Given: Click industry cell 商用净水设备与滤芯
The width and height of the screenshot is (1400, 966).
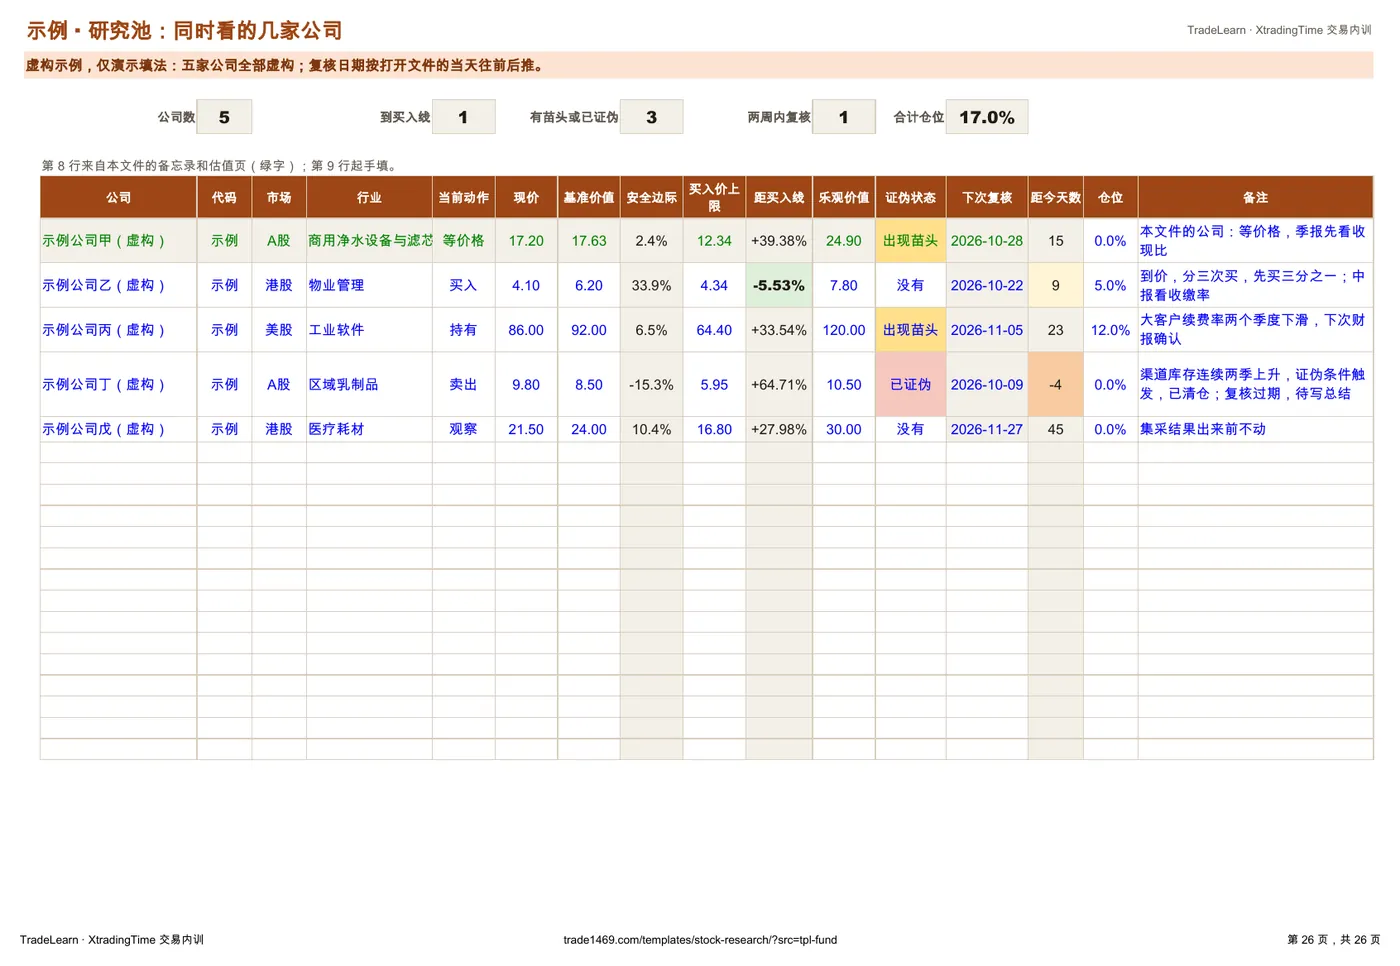Looking at the screenshot, I should tap(369, 241).
